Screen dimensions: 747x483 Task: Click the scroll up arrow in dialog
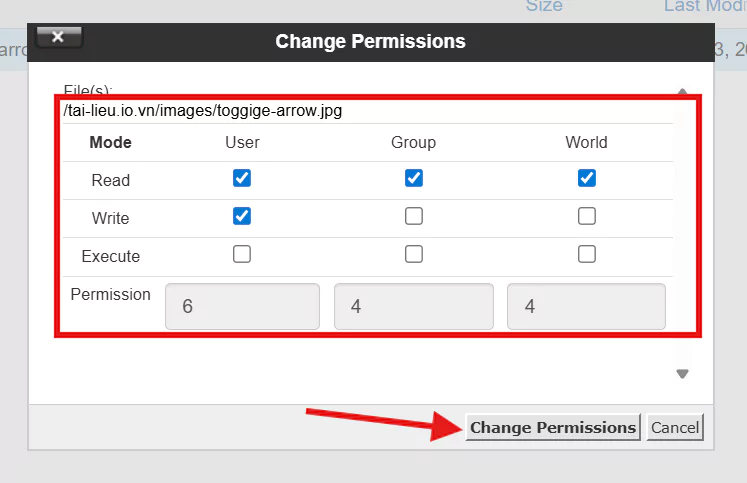683,91
